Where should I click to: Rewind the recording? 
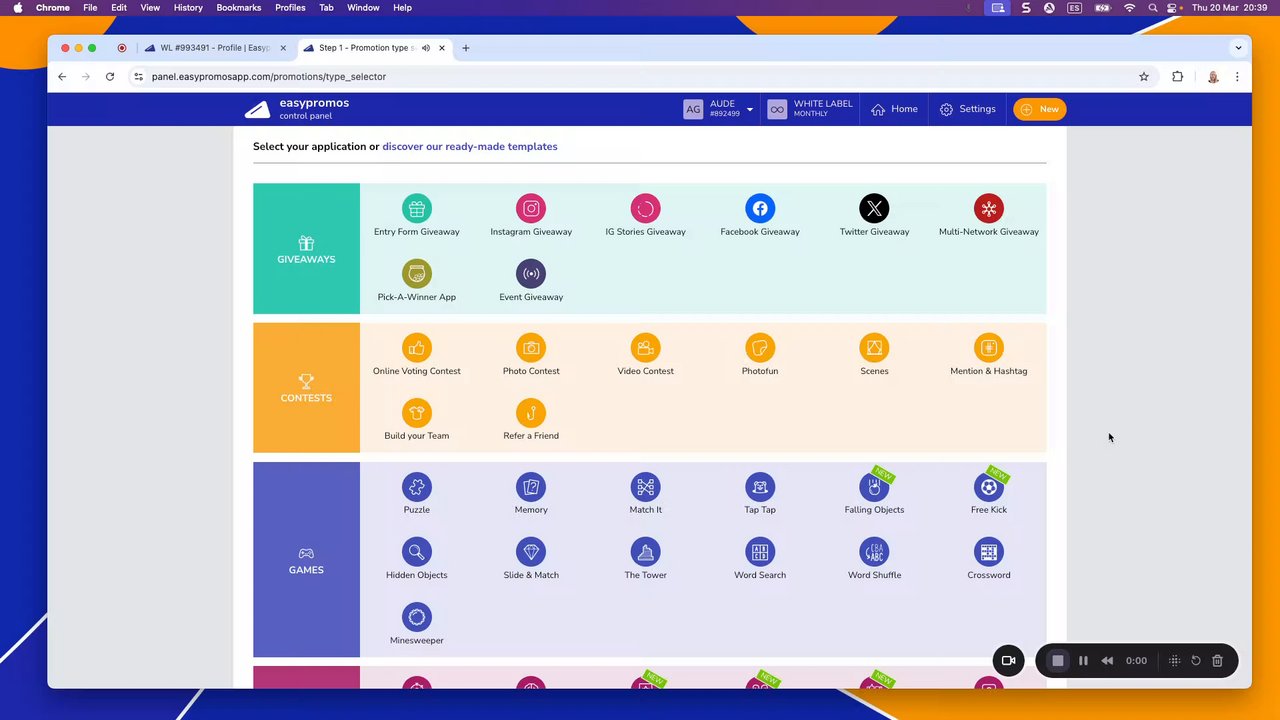tap(1107, 661)
